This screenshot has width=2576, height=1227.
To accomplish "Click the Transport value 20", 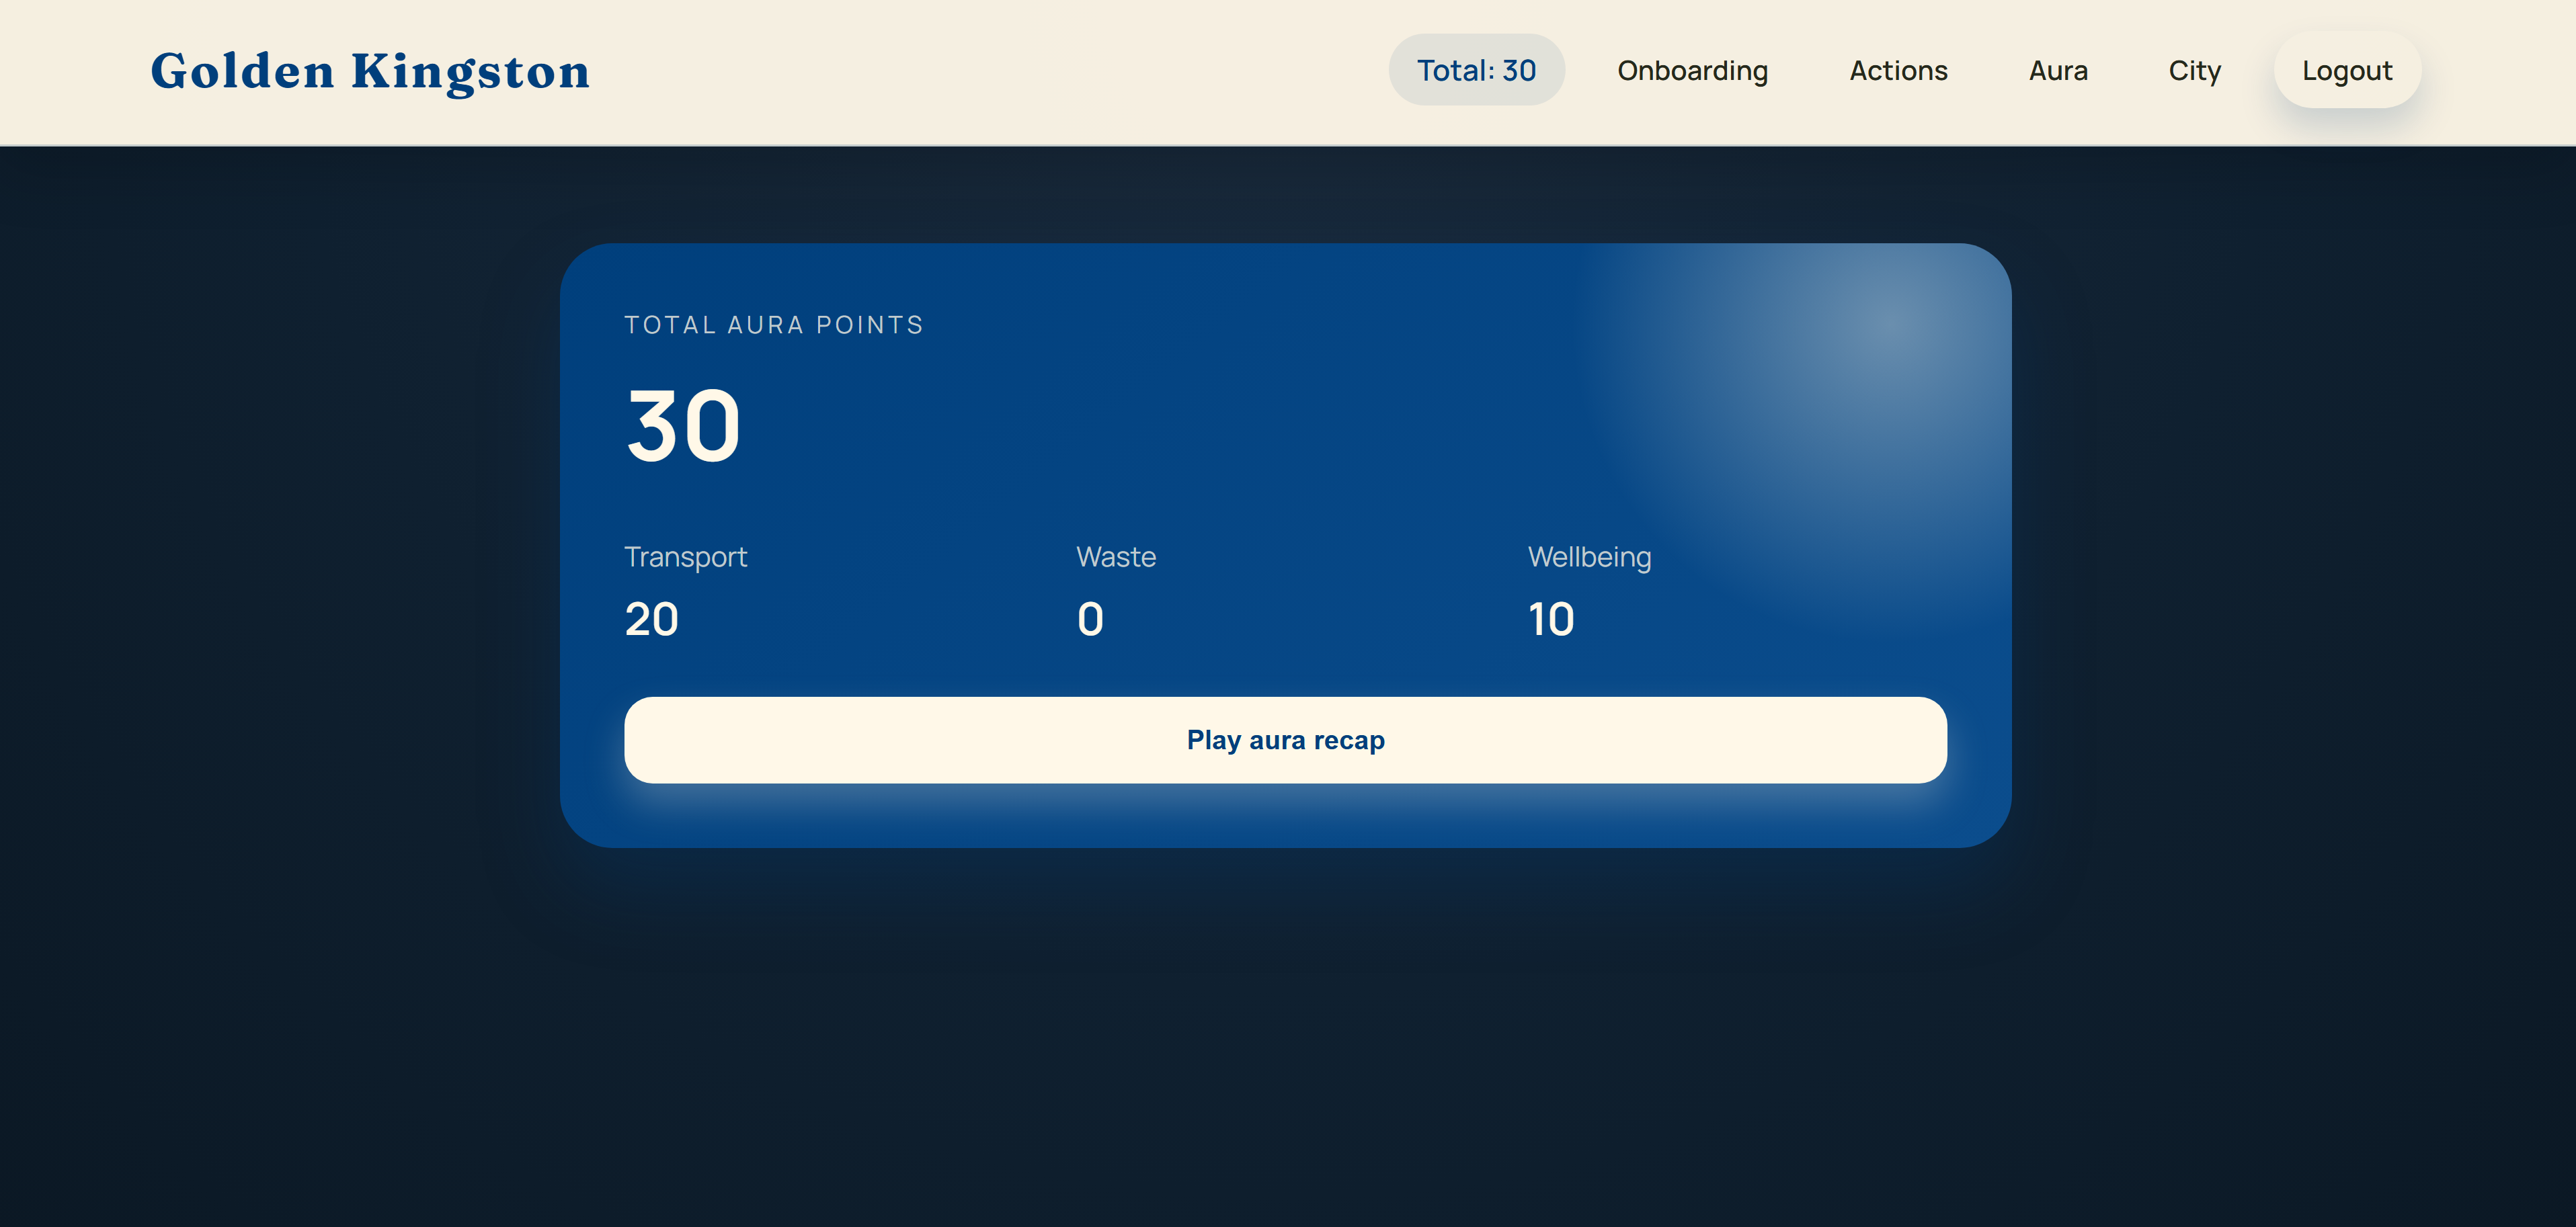I will point(651,619).
